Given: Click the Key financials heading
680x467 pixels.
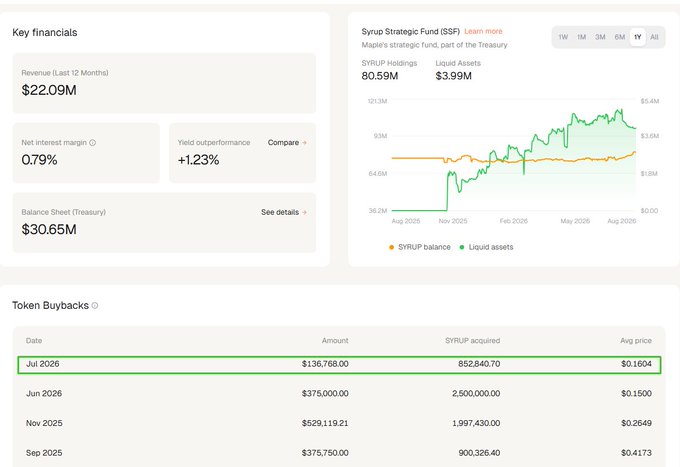Looking at the screenshot, I should [45, 33].
